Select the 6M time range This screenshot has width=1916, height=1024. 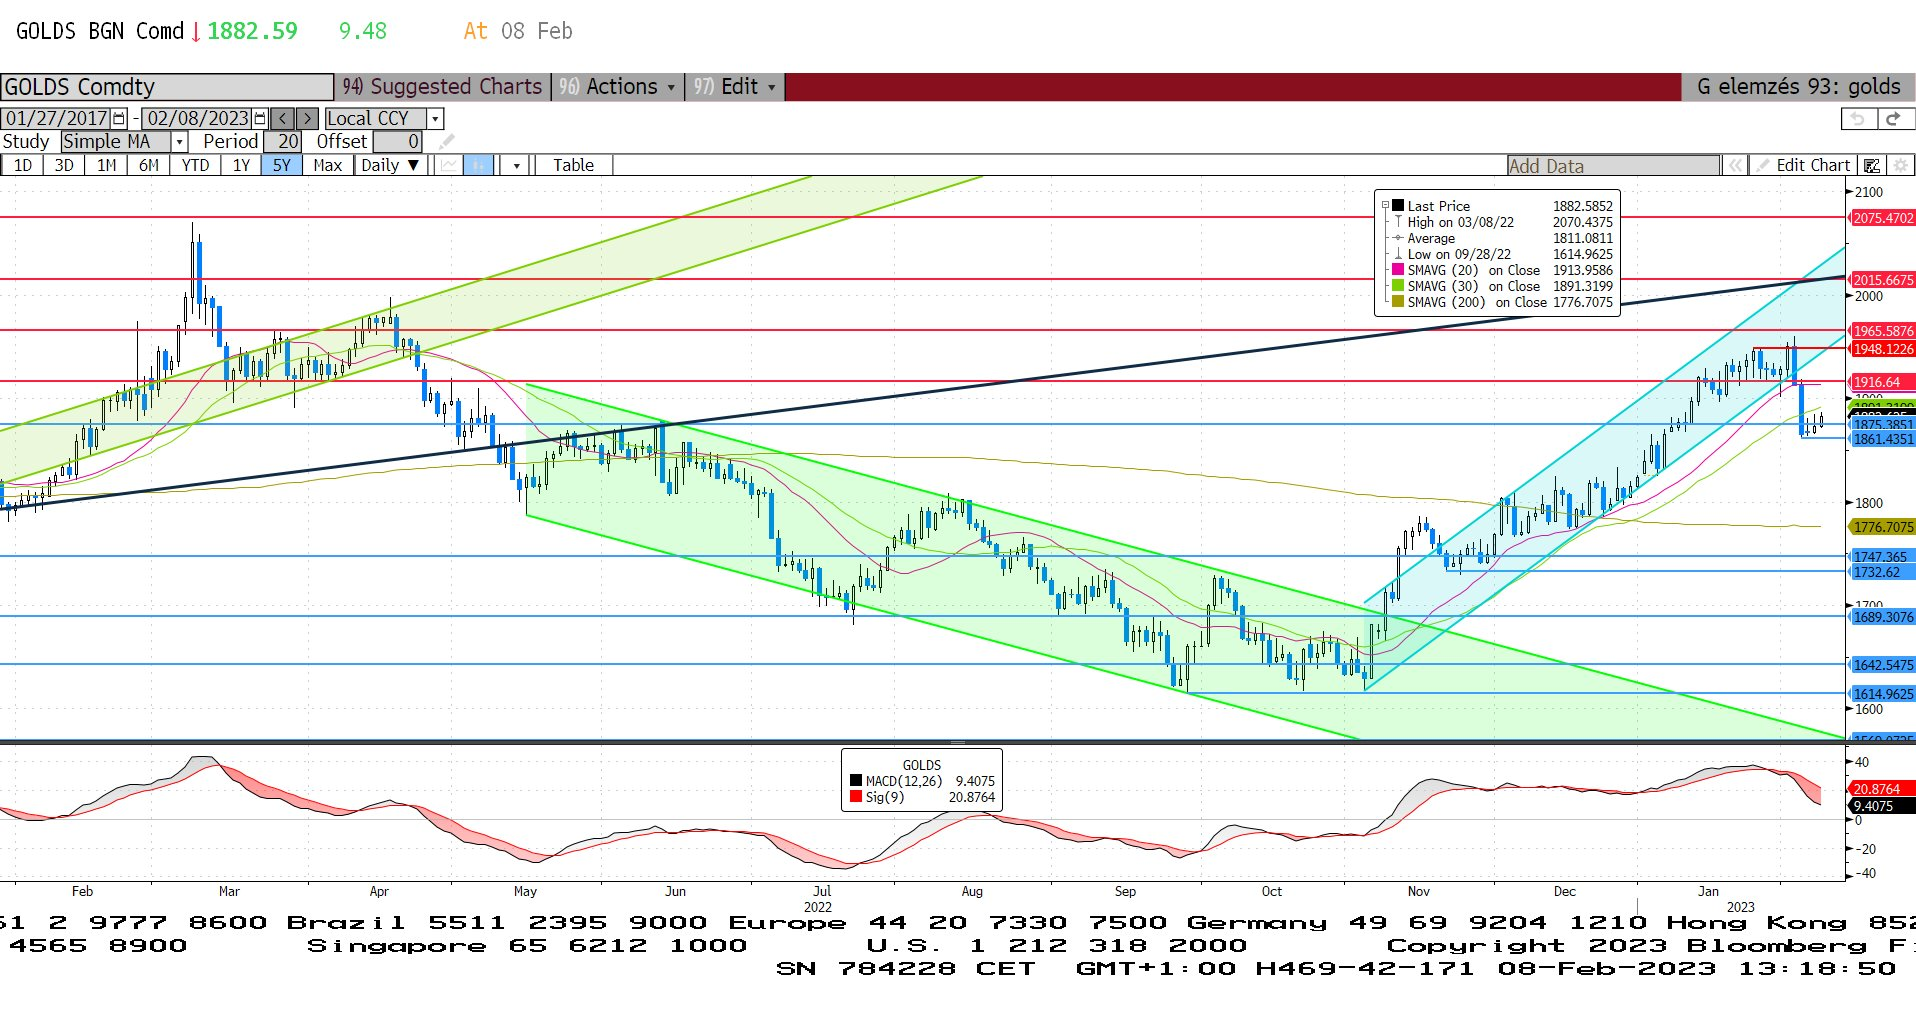coord(149,165)
